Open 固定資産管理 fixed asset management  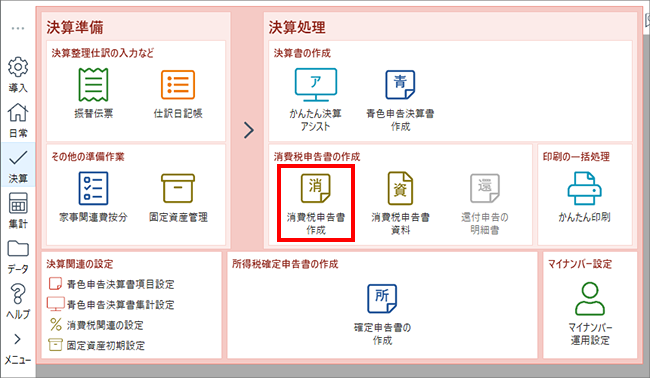click(178, 198)
